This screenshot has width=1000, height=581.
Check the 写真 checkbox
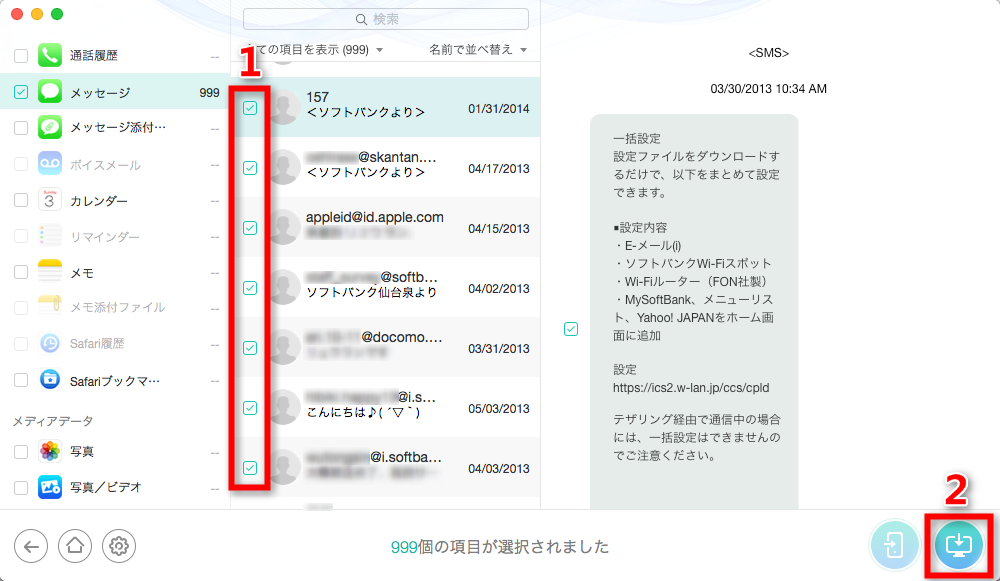coord(21,452)
